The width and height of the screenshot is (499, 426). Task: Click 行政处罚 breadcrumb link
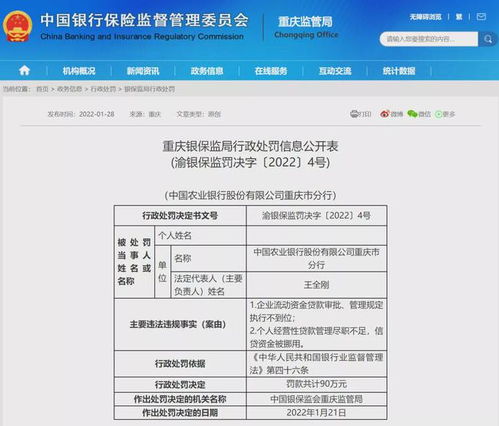click(103, 89)
